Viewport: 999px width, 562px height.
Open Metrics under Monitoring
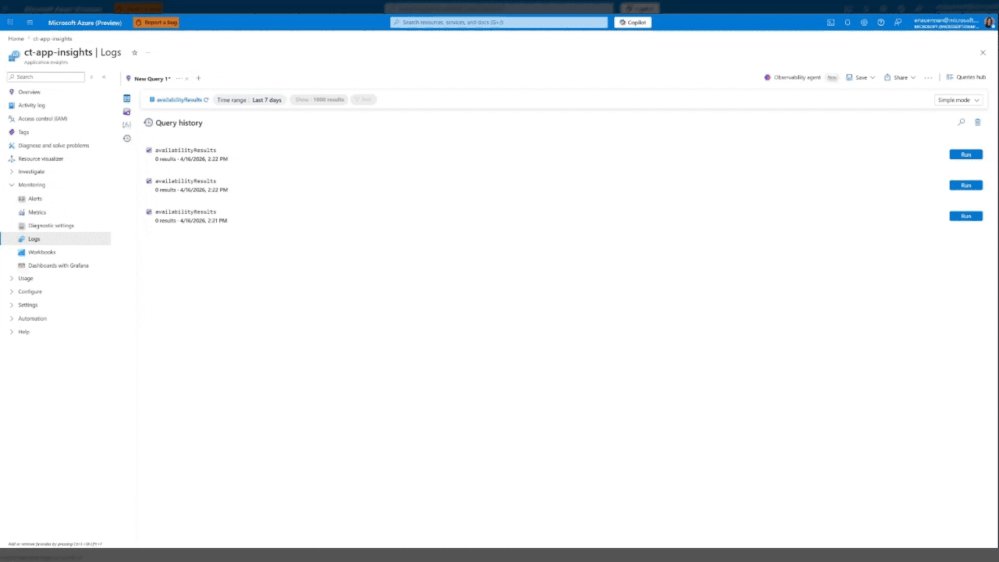37,212
